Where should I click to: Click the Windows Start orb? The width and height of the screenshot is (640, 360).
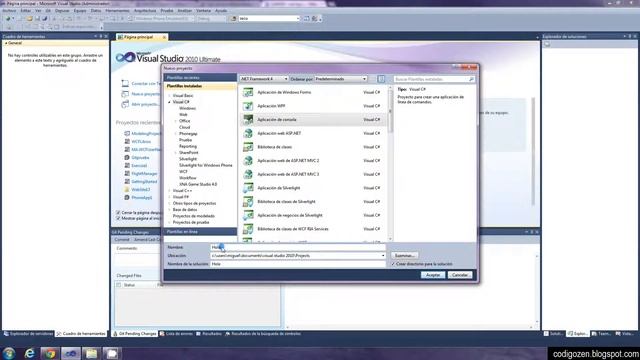click(9, 353)
